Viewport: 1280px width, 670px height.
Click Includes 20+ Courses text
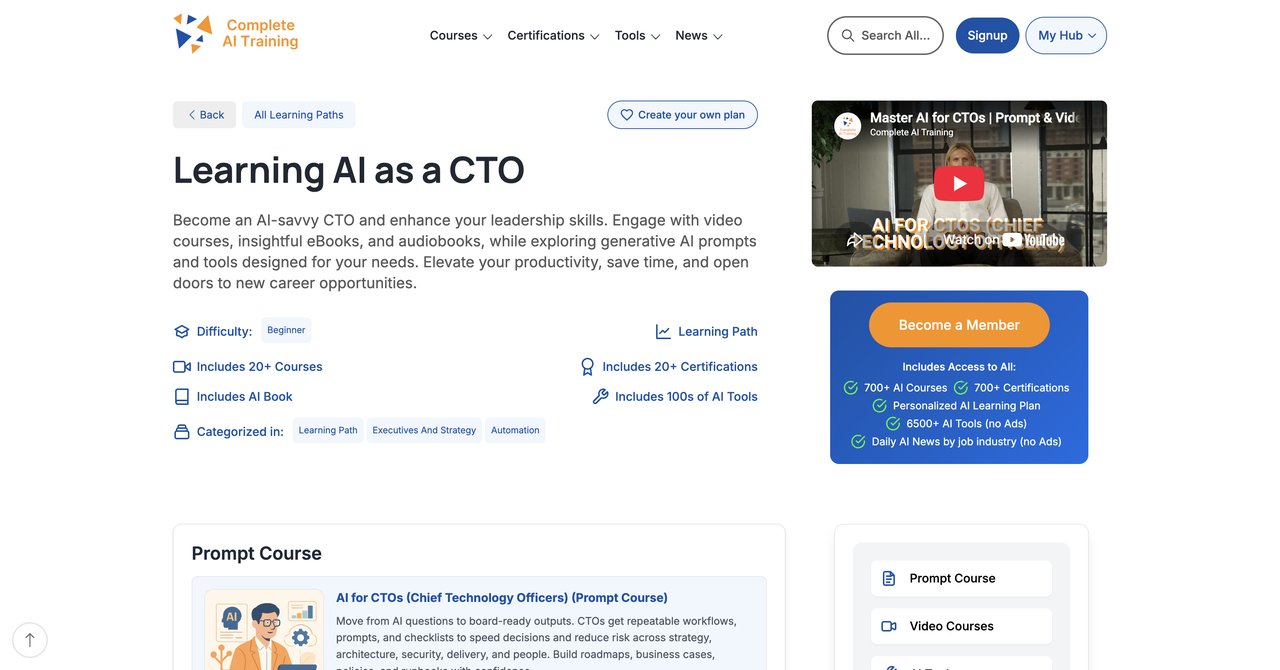click(259, 367)
